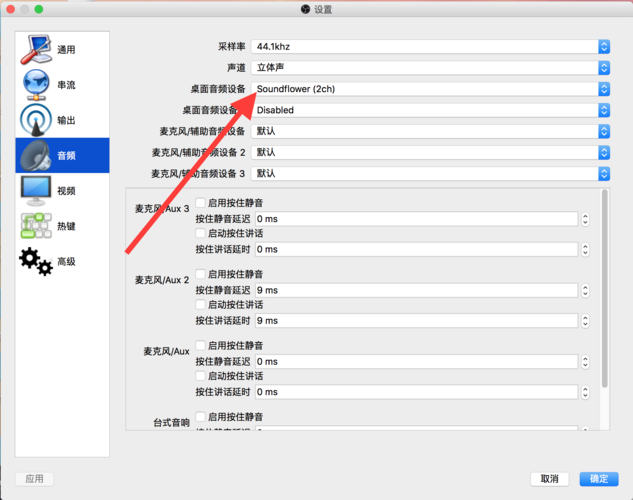This screenshot has height=500, width=633.
Task: Open the 通用 (General) settings icon
Action: click(34, 49)
